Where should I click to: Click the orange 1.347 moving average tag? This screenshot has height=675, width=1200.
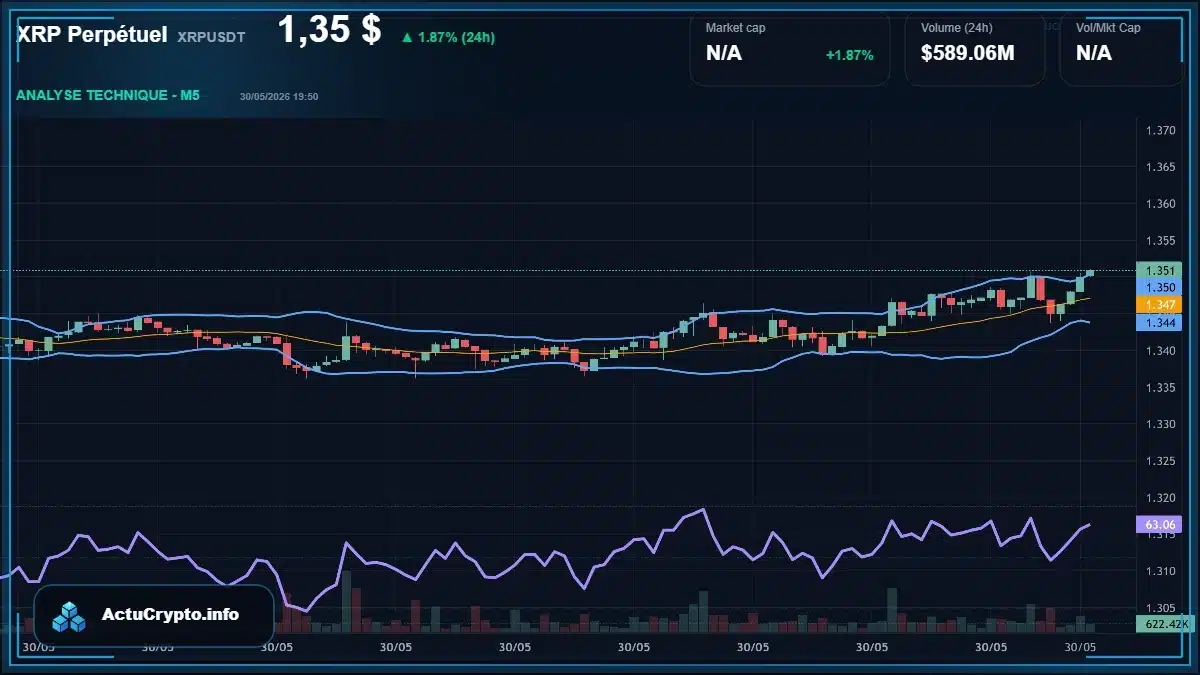point(1160,304)
